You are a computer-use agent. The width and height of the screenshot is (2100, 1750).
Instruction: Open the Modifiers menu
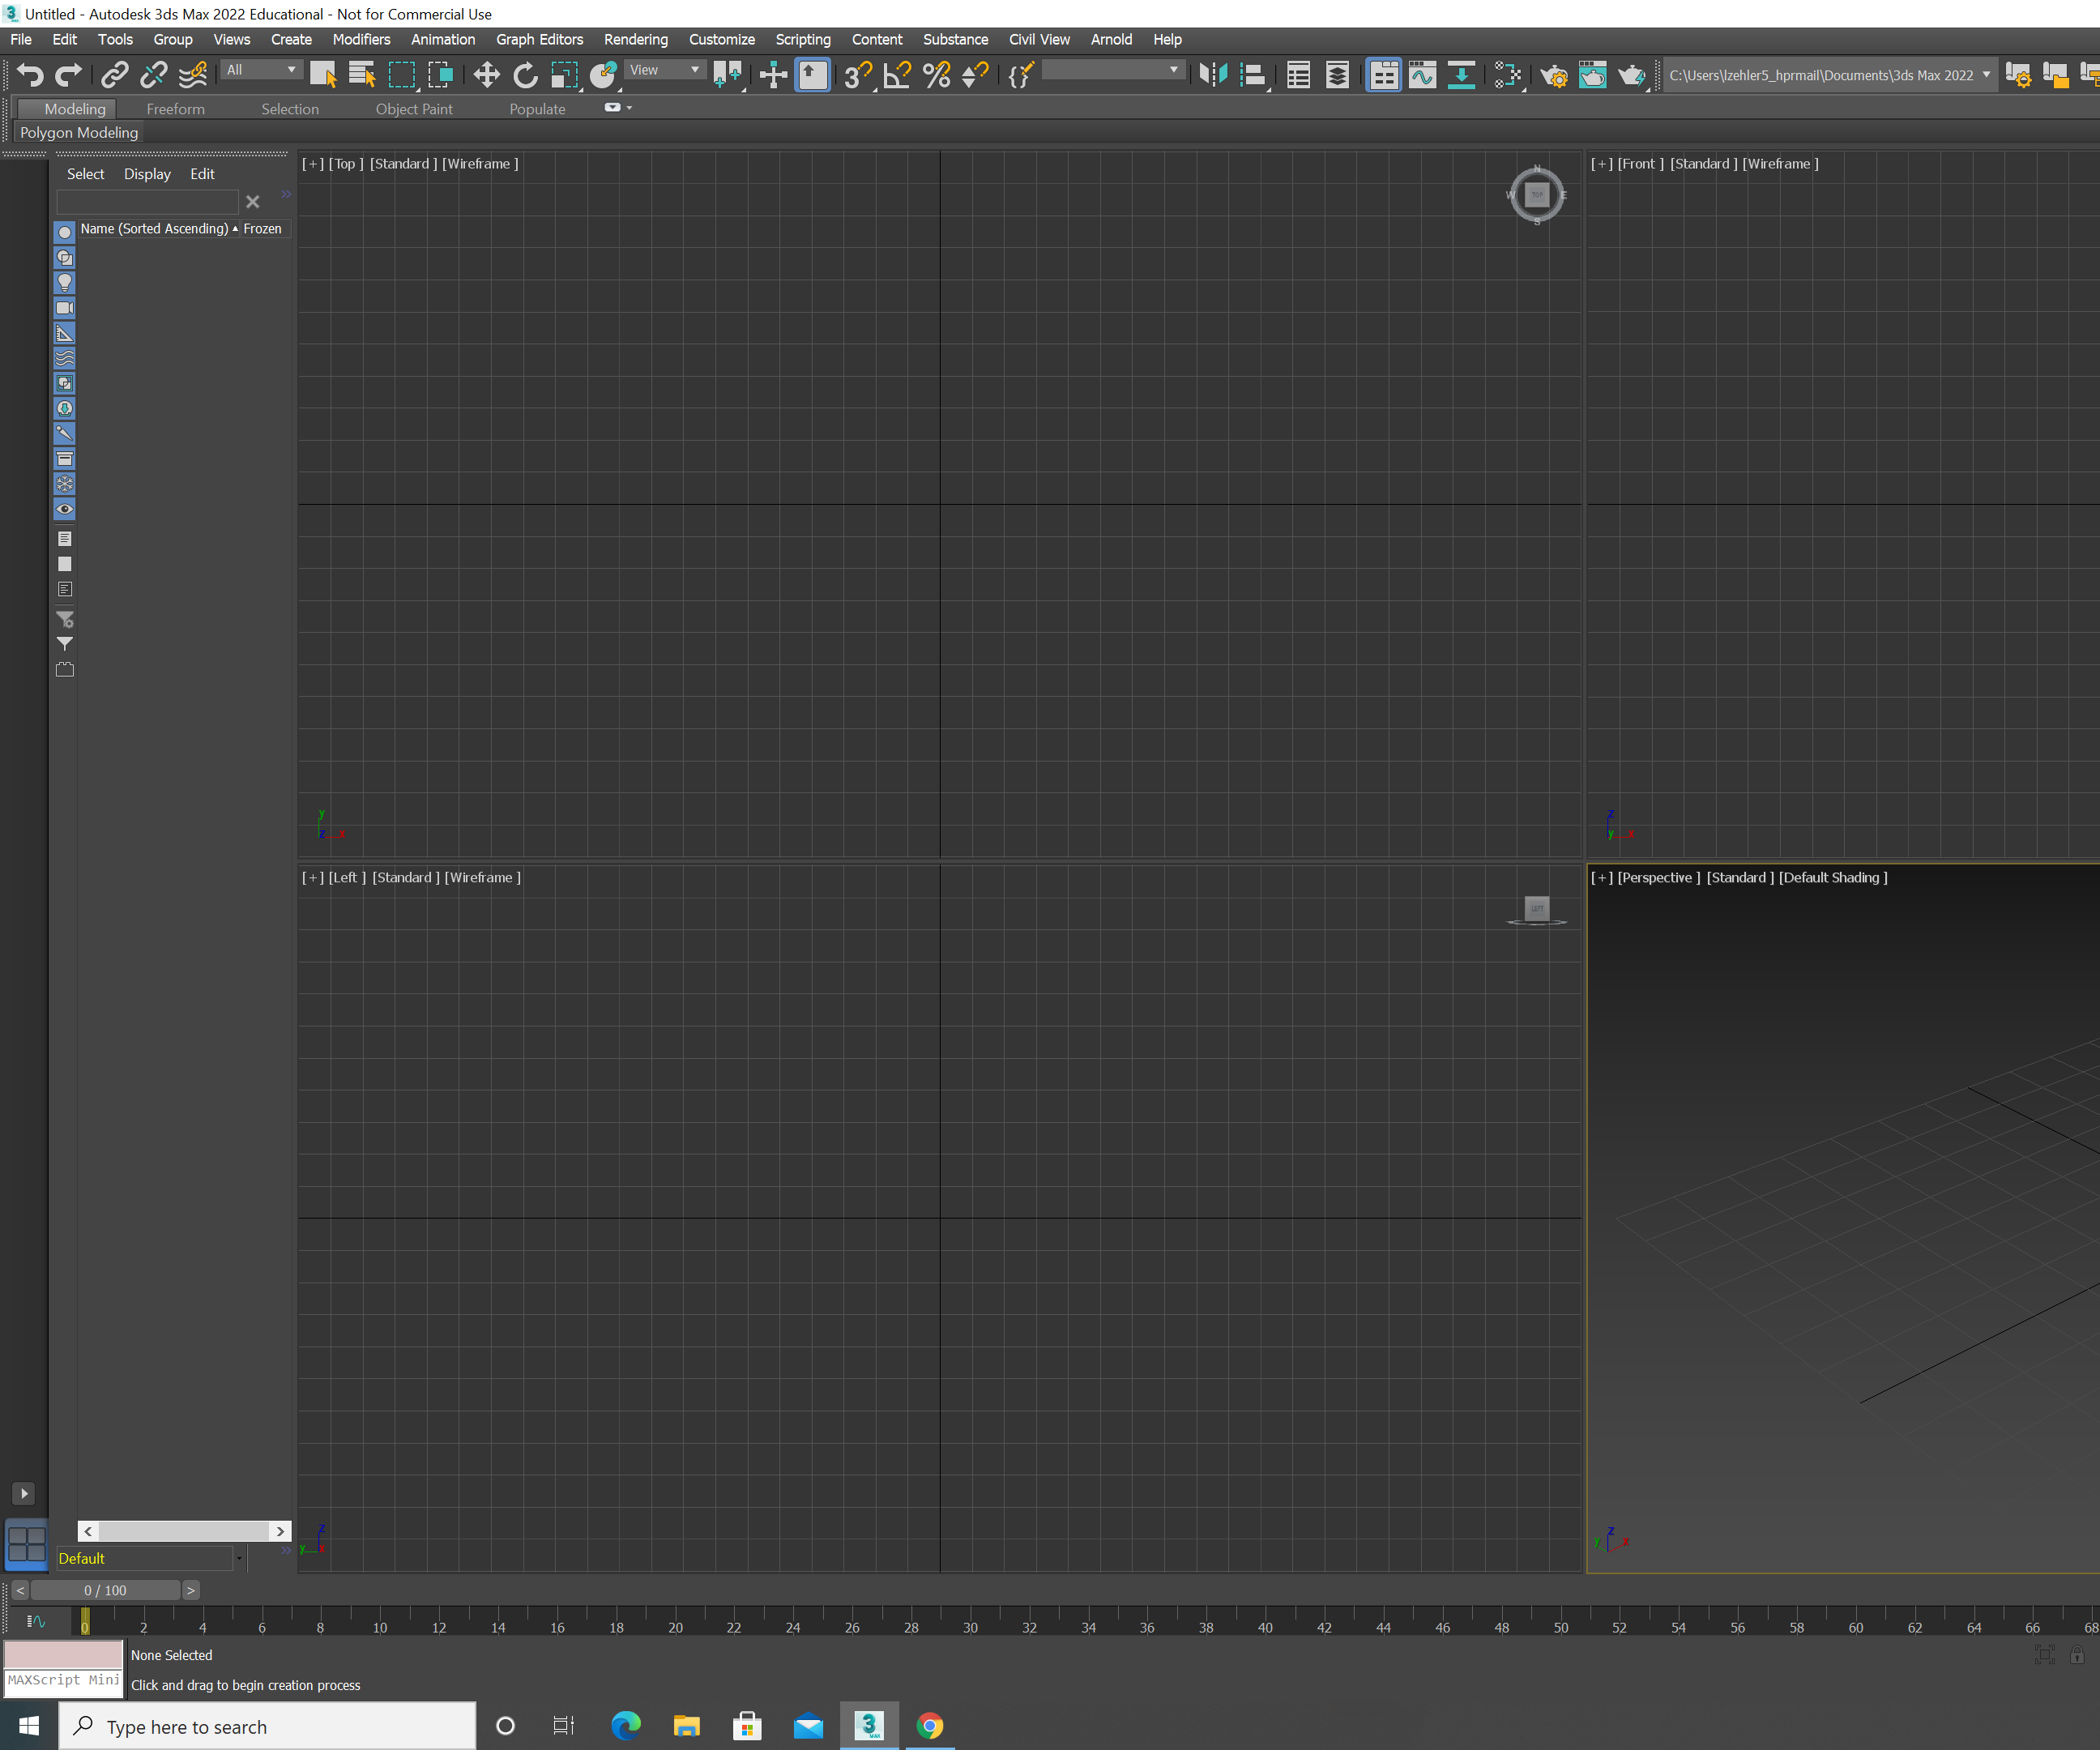pyautogui.click(x=361, y=39)
